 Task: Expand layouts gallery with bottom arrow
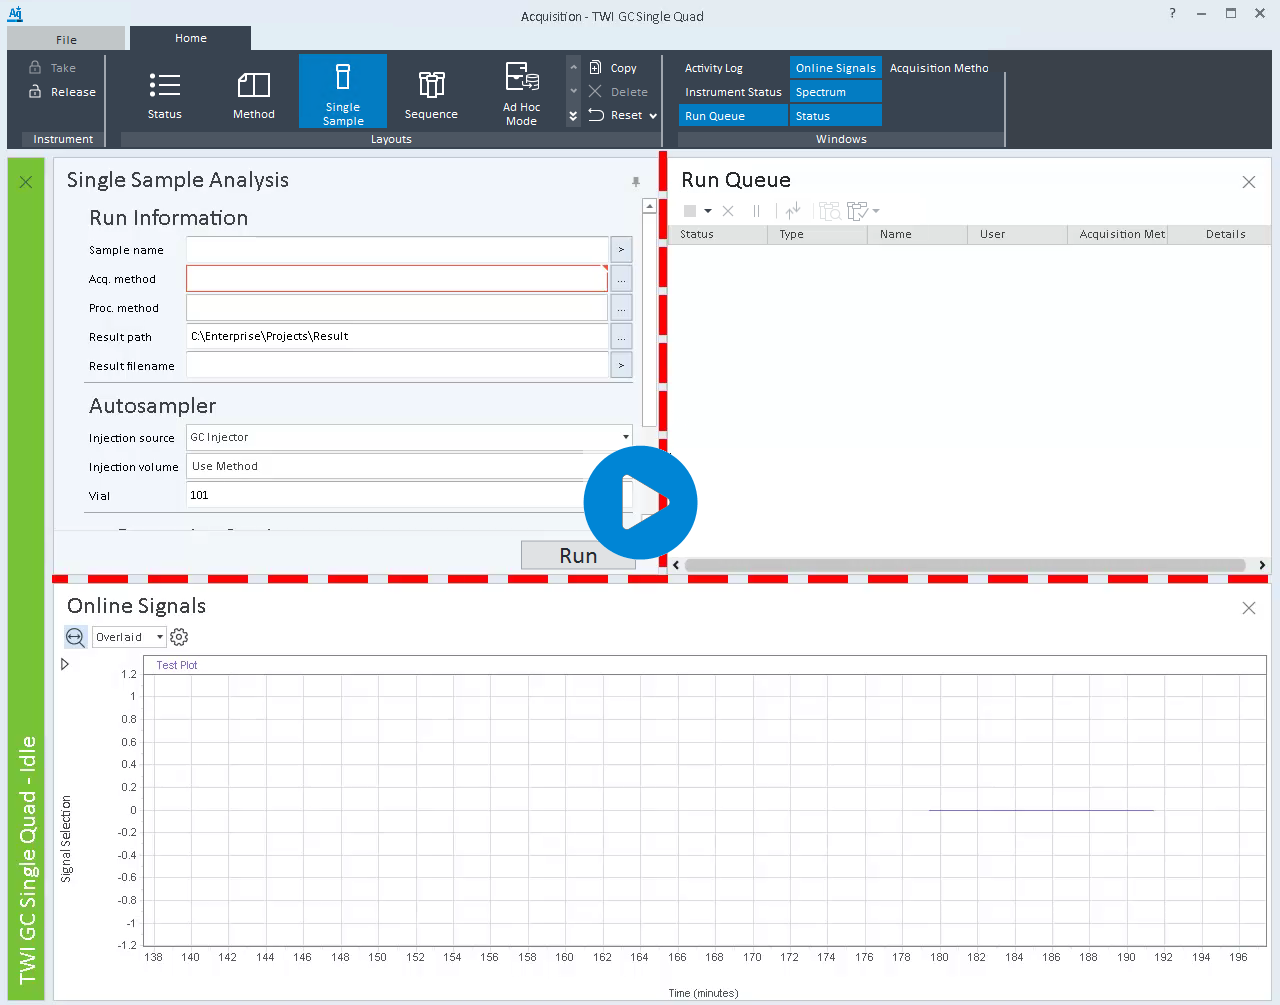(x=573, y=116)
